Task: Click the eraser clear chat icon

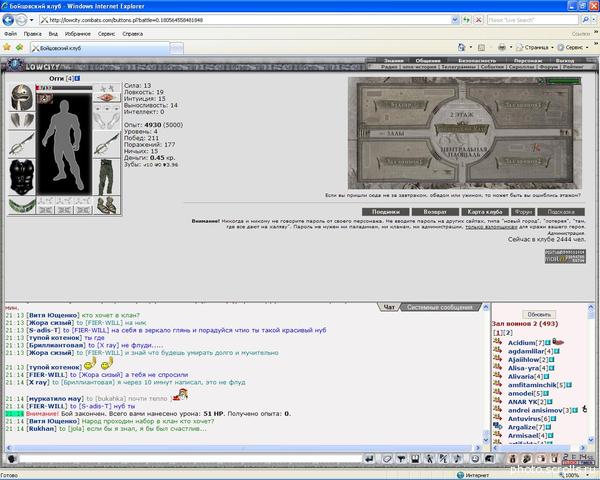Action: coord(387,459)
